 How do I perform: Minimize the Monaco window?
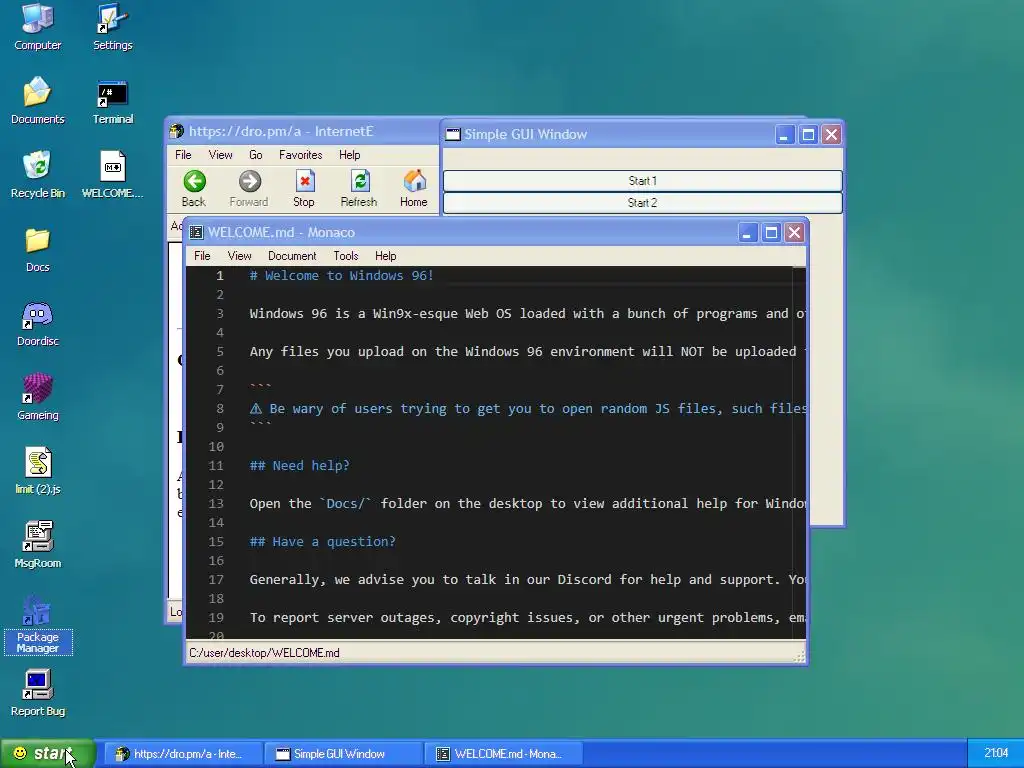(x=748, y=232)
